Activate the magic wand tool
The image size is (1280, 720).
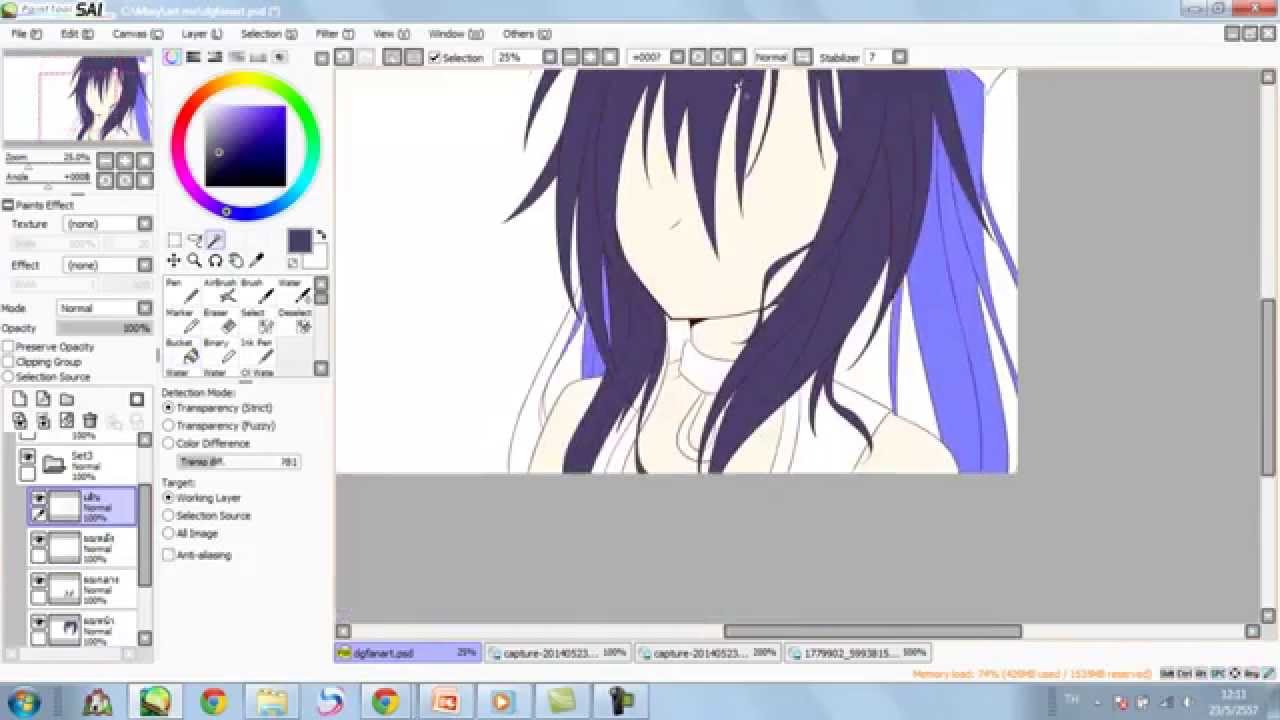coord(216,240)
